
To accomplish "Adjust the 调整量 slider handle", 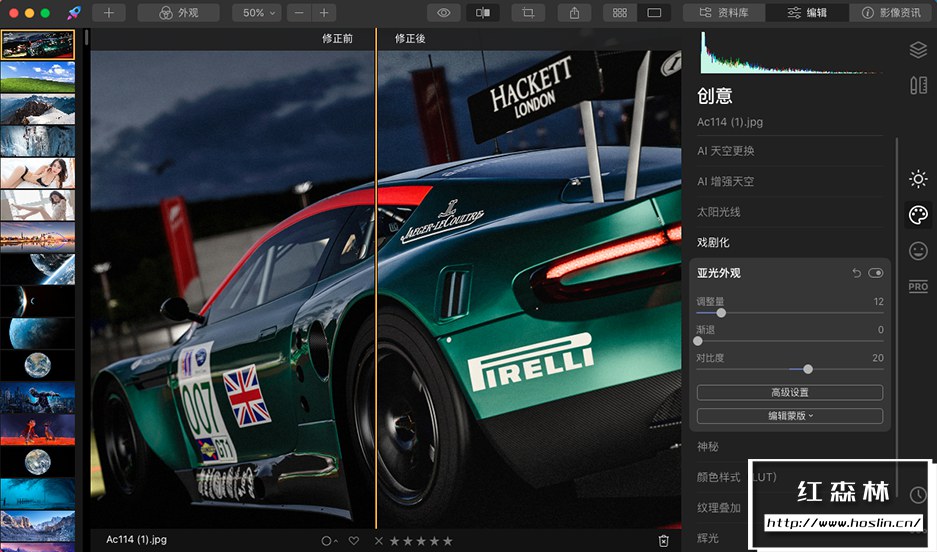I will 721,312.
